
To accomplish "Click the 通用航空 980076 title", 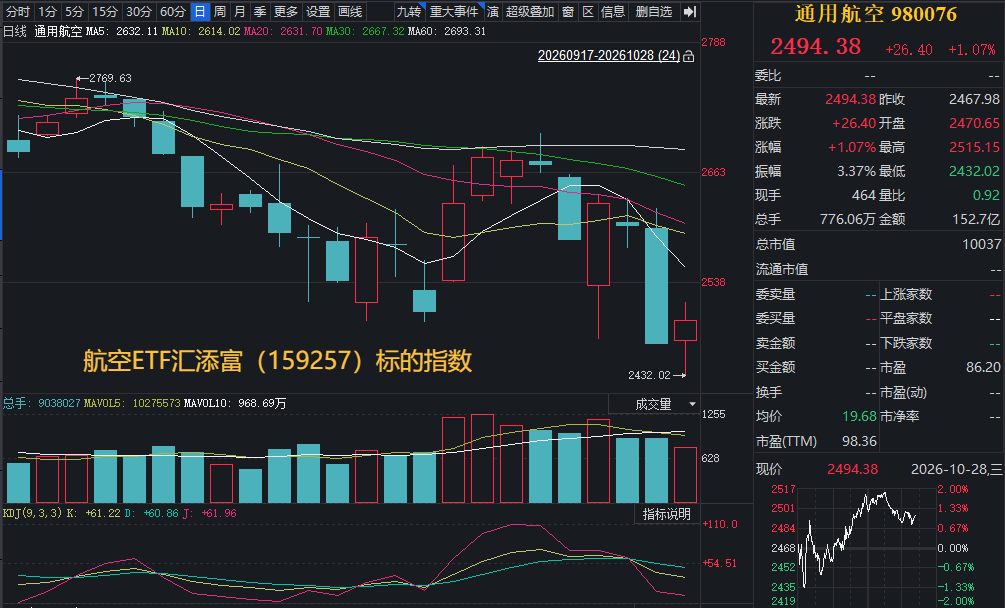I will point(876,14).
